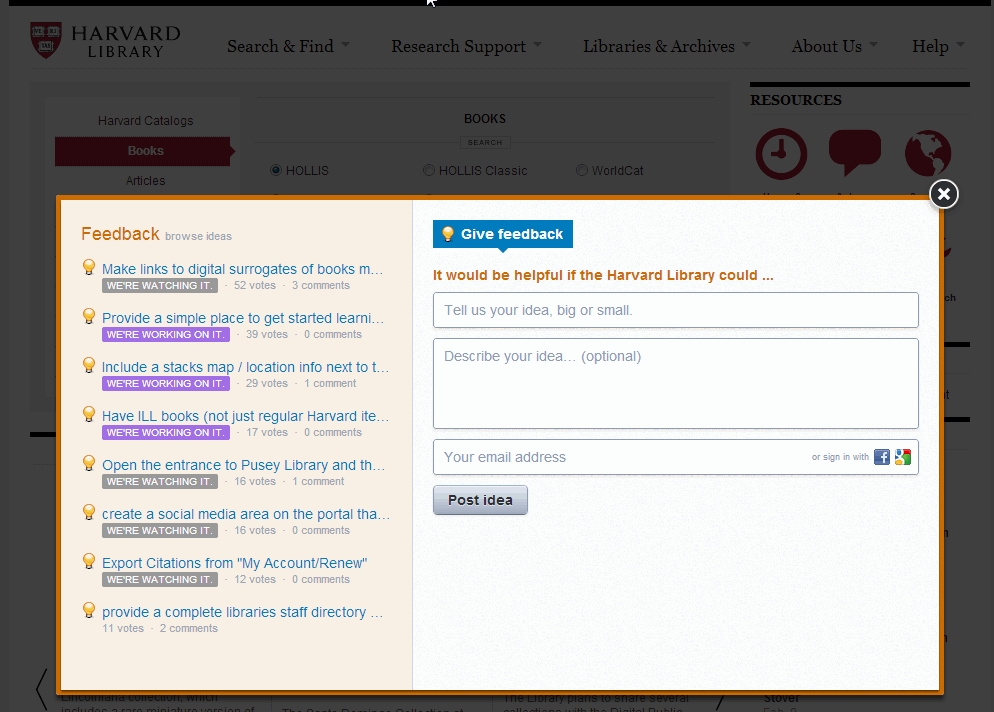Click lightbulb beside 'Make links to digital surrogates'
The width and height of the screenshot is (994, 712).
point(89,267)
